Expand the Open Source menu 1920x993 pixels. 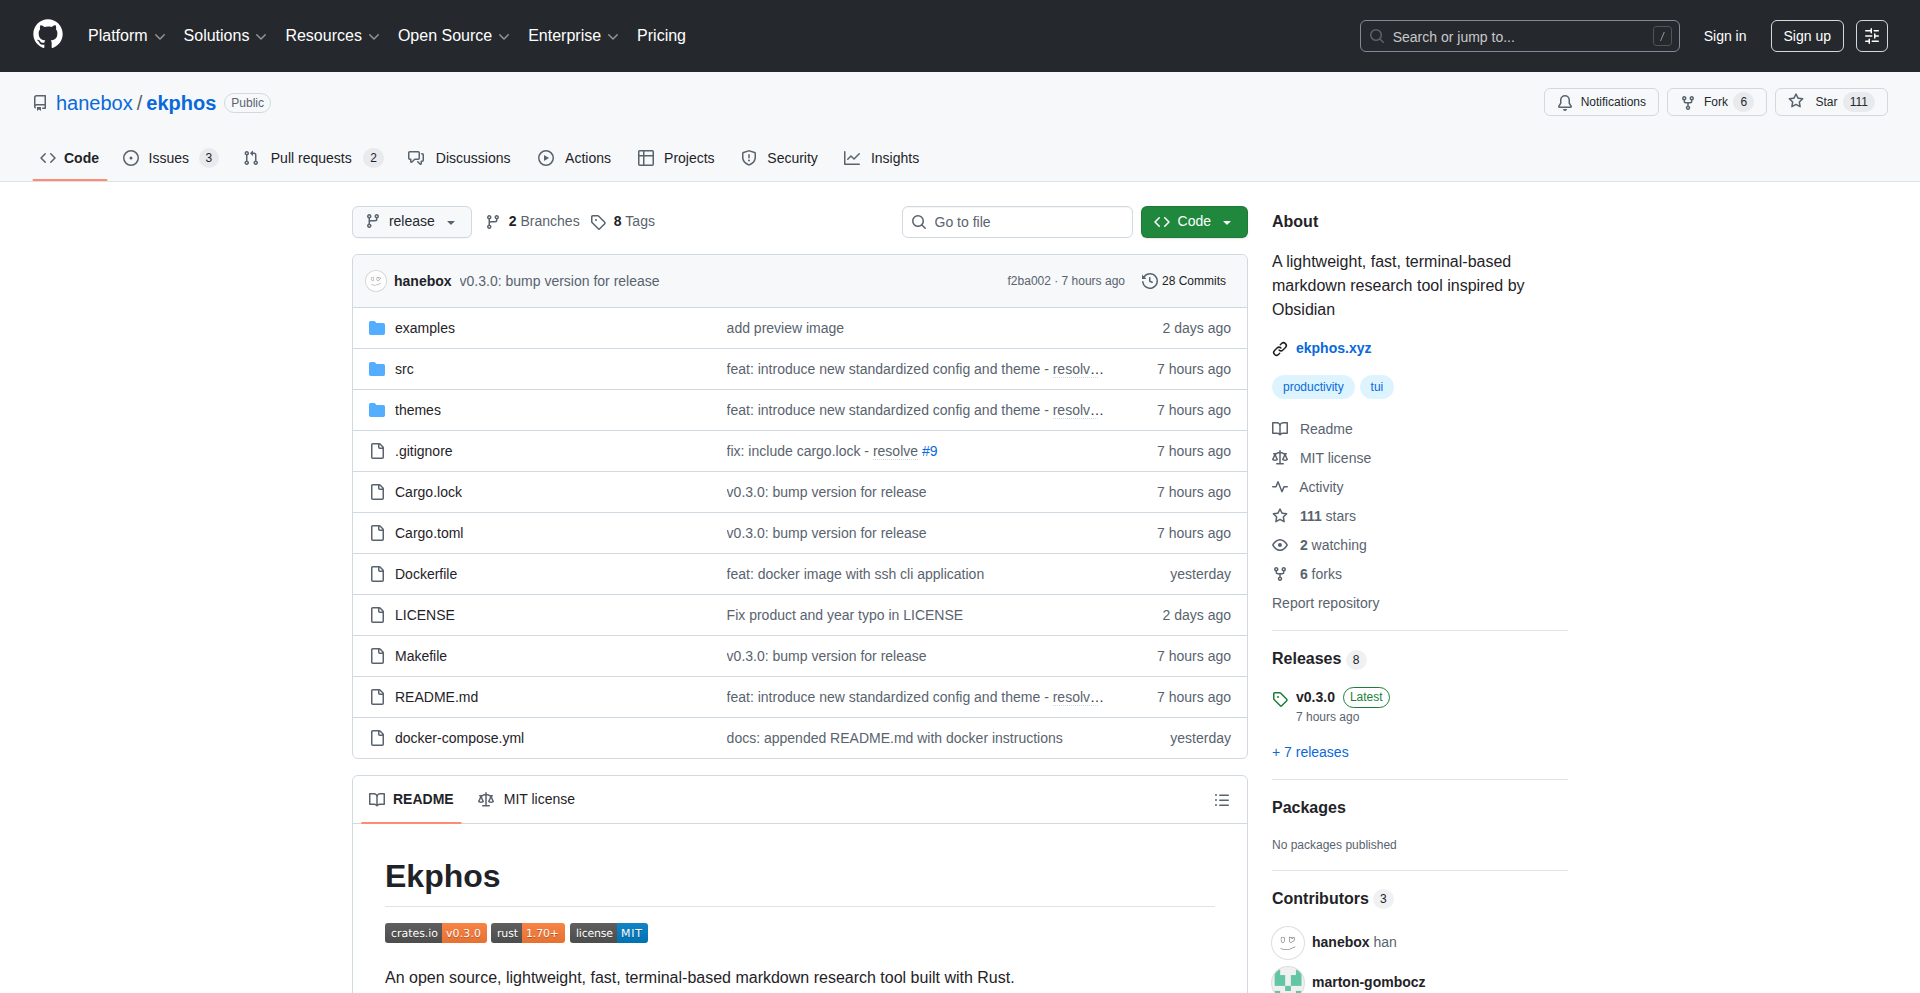point(454,36)
